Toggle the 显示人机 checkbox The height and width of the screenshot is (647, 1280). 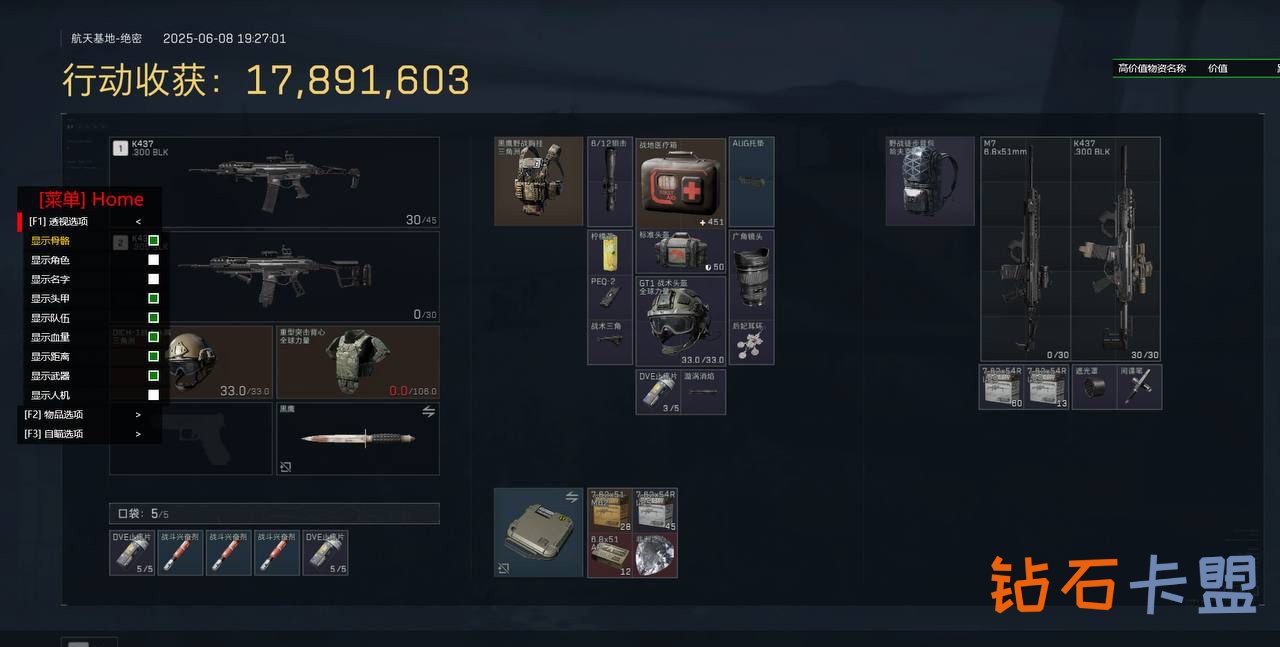point(154,395)
